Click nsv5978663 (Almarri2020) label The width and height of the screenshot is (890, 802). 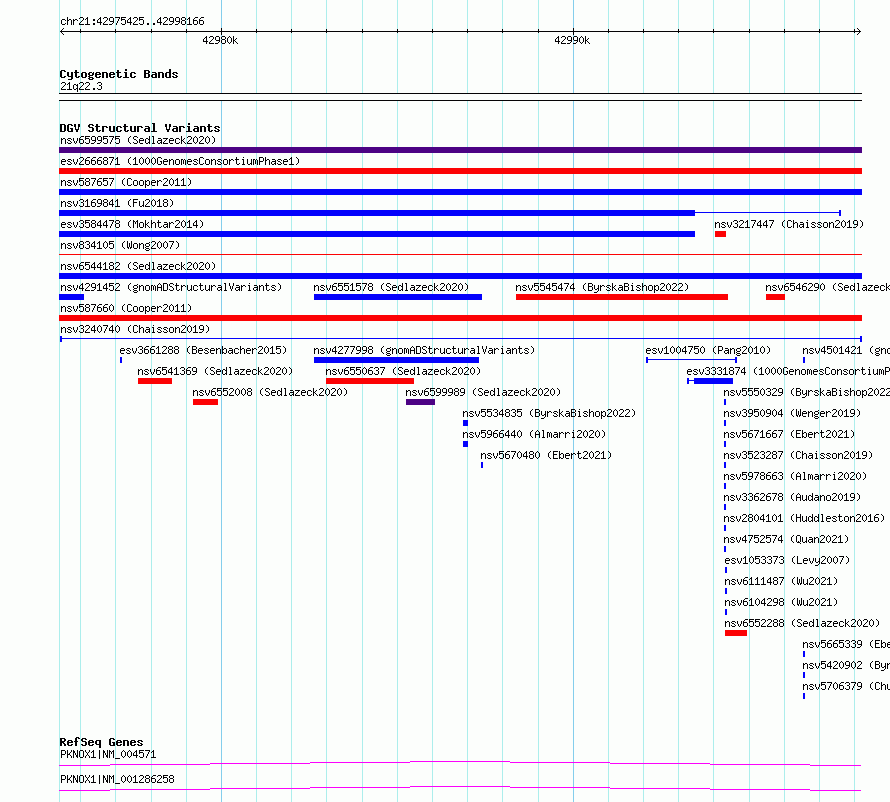pos(795,476)
